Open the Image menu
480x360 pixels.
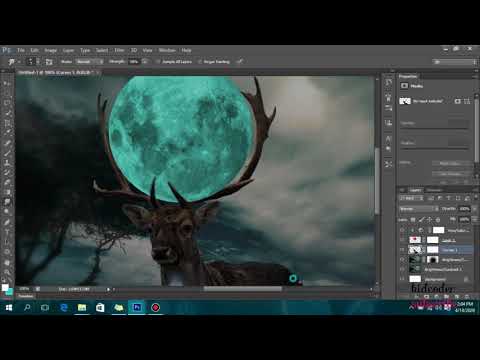tap(51, 50)
